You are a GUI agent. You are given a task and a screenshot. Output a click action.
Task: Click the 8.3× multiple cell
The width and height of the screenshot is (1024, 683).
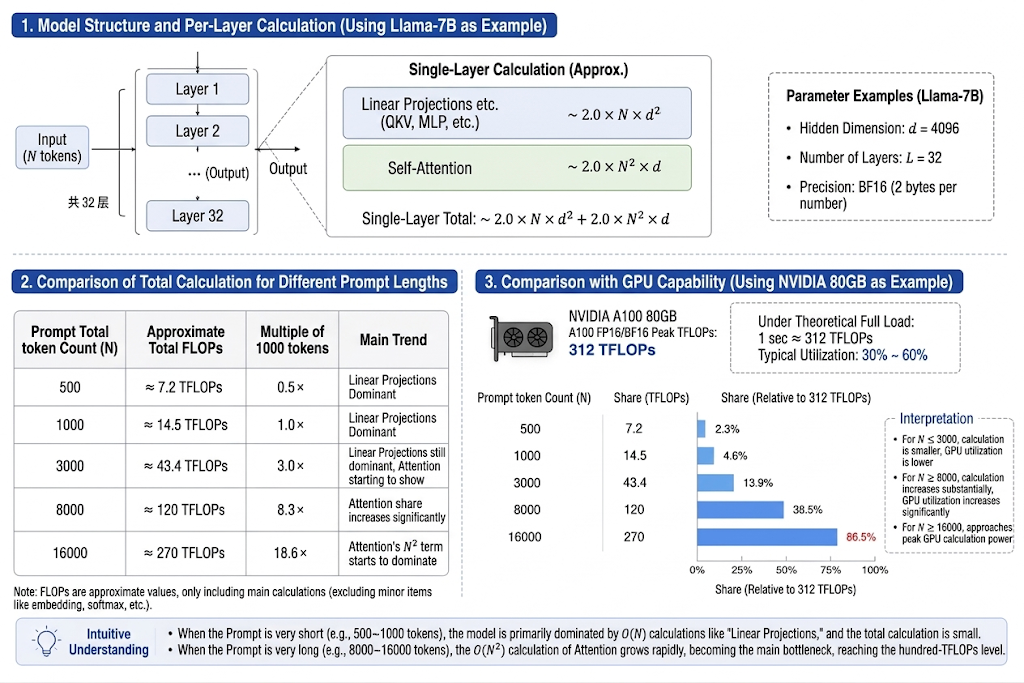coord(292,509)
